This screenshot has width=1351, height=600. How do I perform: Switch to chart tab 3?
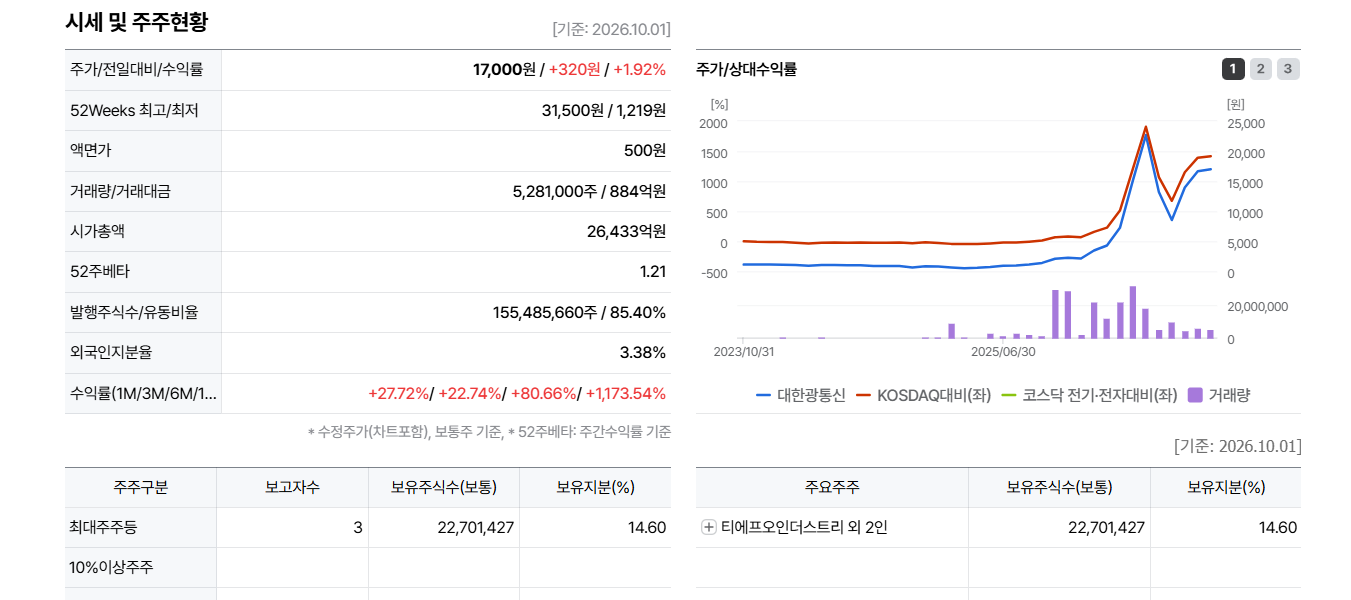pos(1288,69)
